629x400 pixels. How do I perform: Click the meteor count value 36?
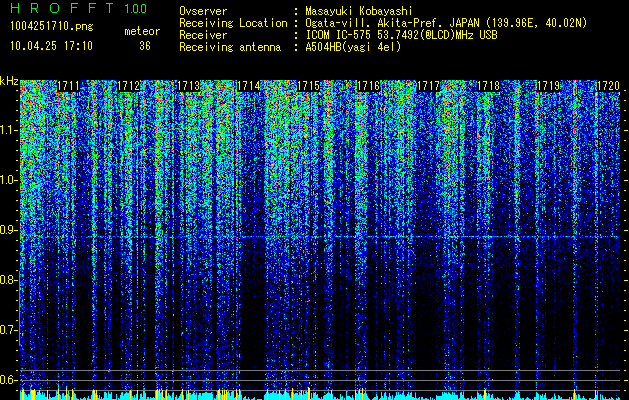(145, 46)
